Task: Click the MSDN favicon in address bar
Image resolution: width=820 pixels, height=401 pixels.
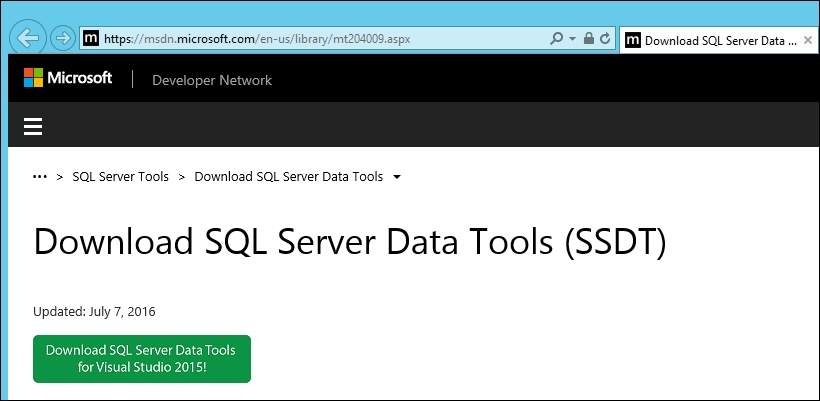Action: 91,39
